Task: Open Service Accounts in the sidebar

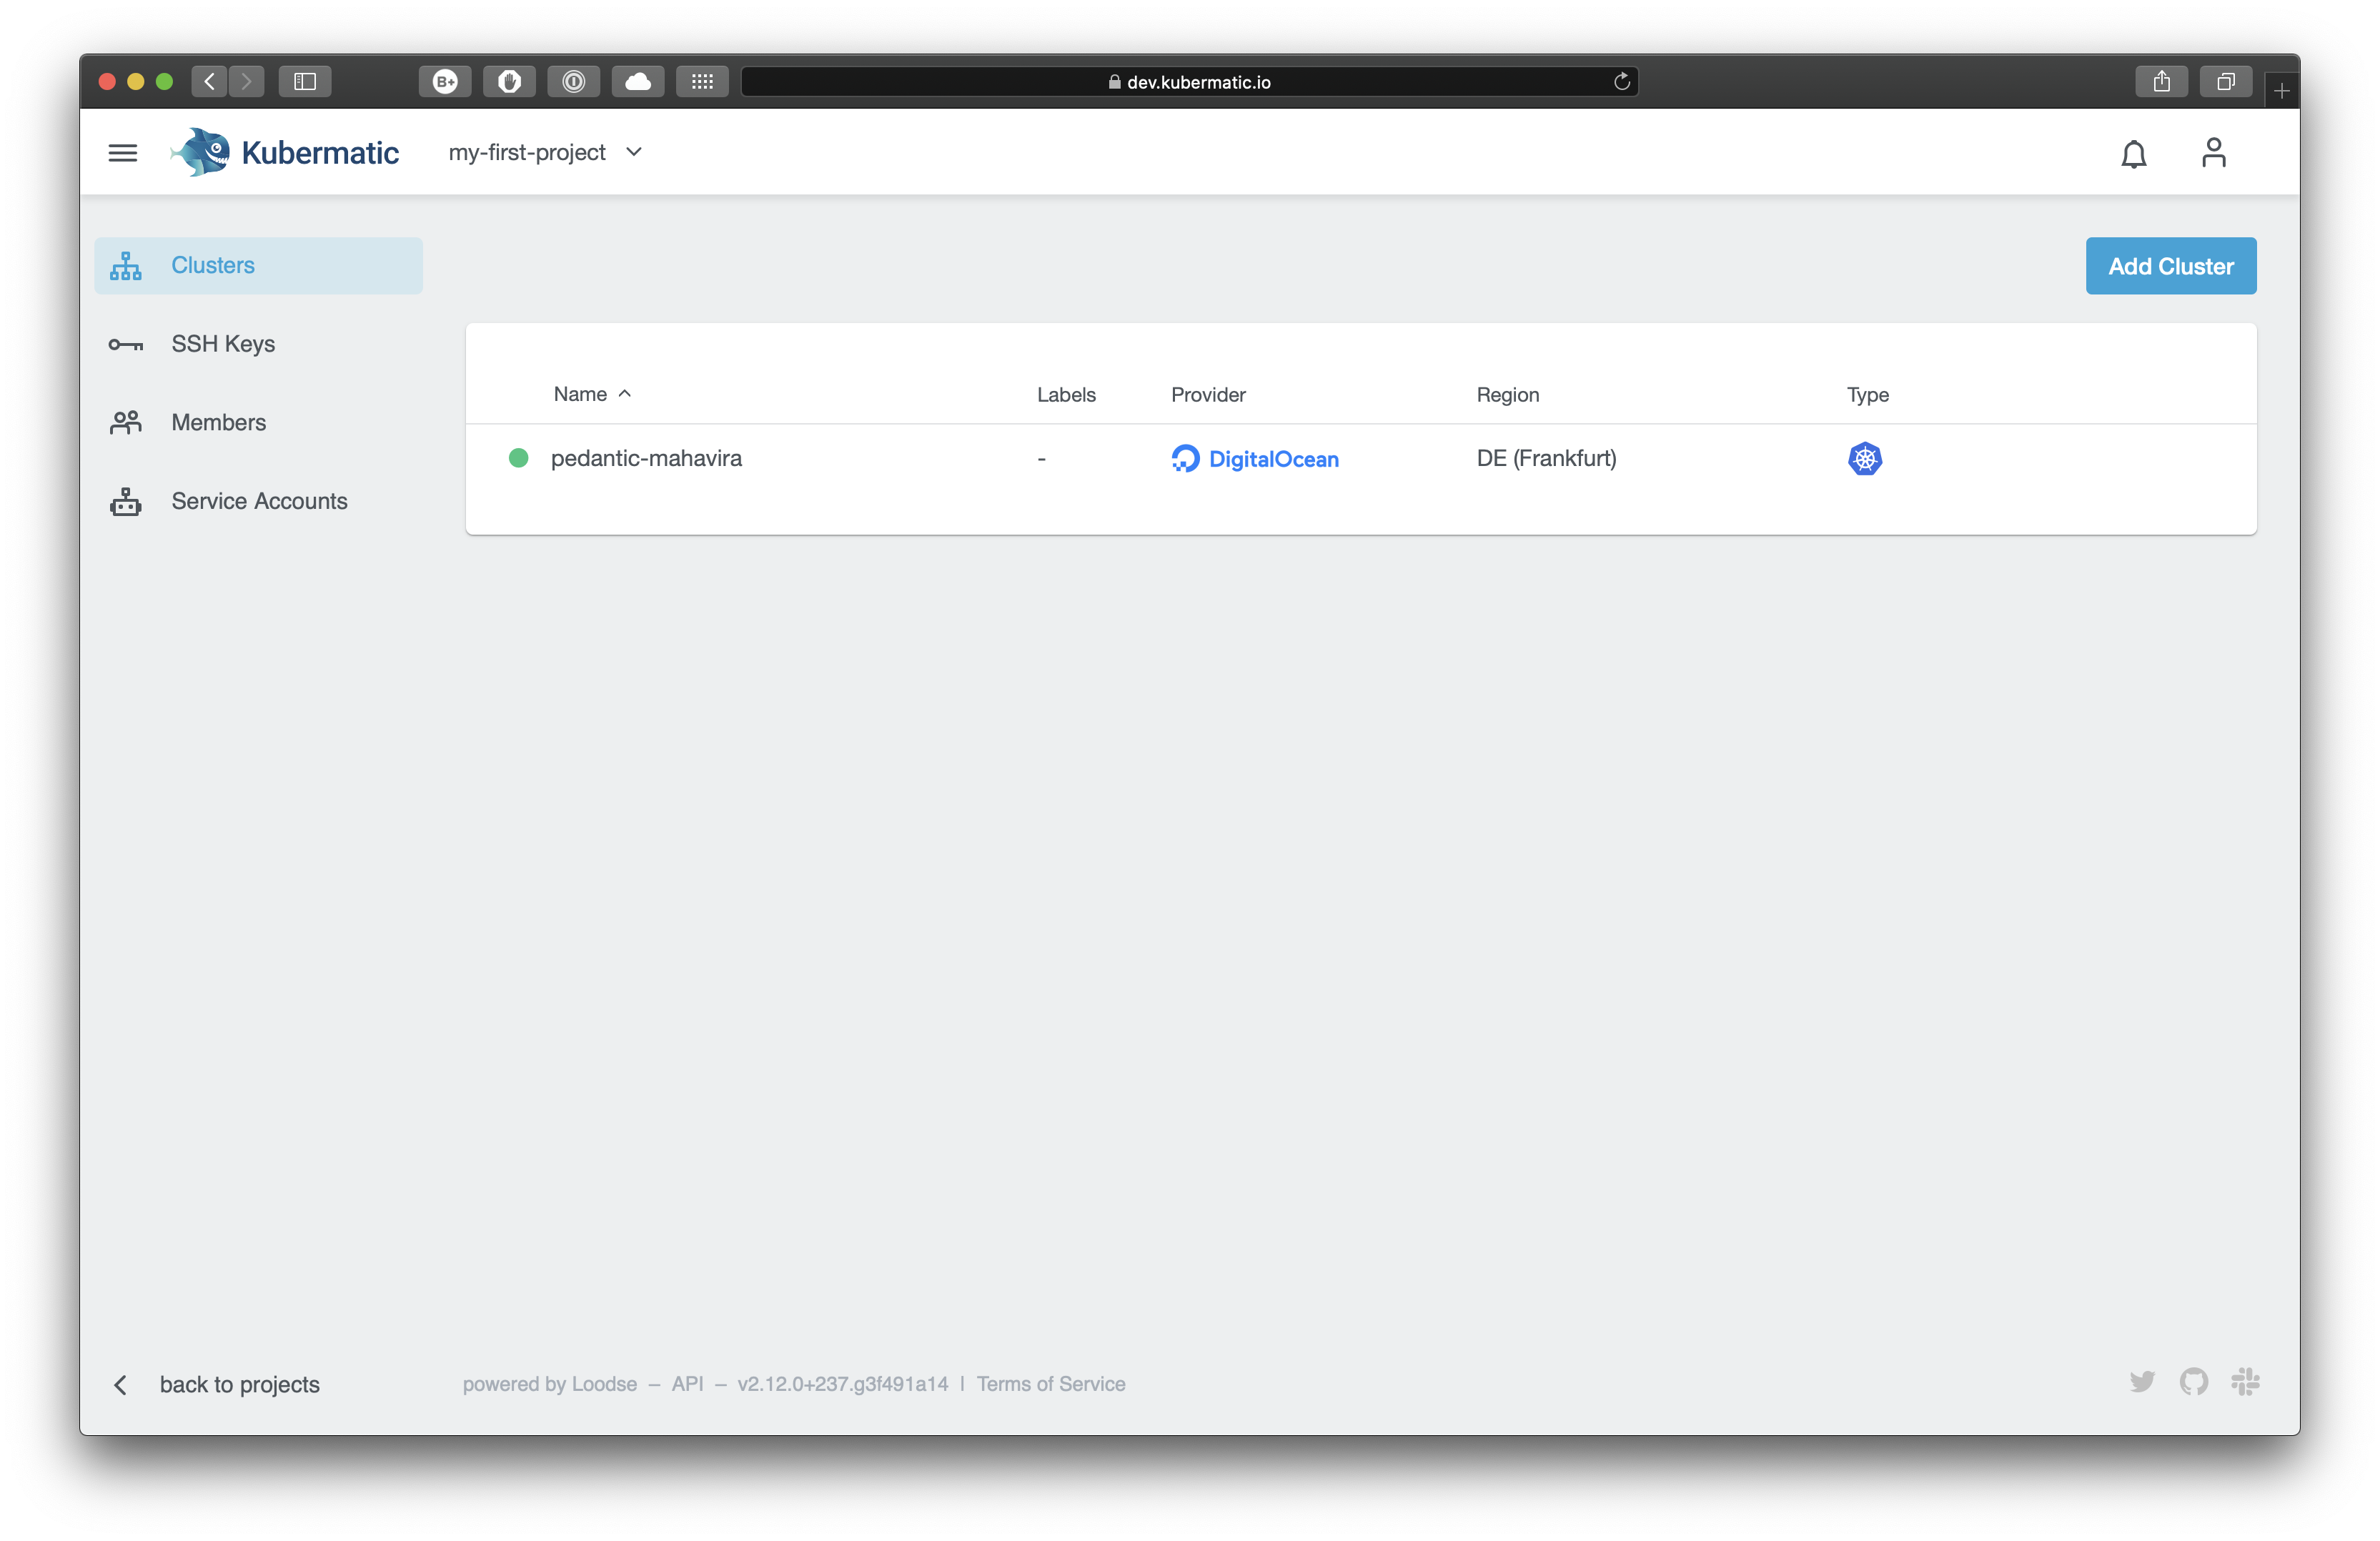Action: pyautogui.click(x=259, y=501)
